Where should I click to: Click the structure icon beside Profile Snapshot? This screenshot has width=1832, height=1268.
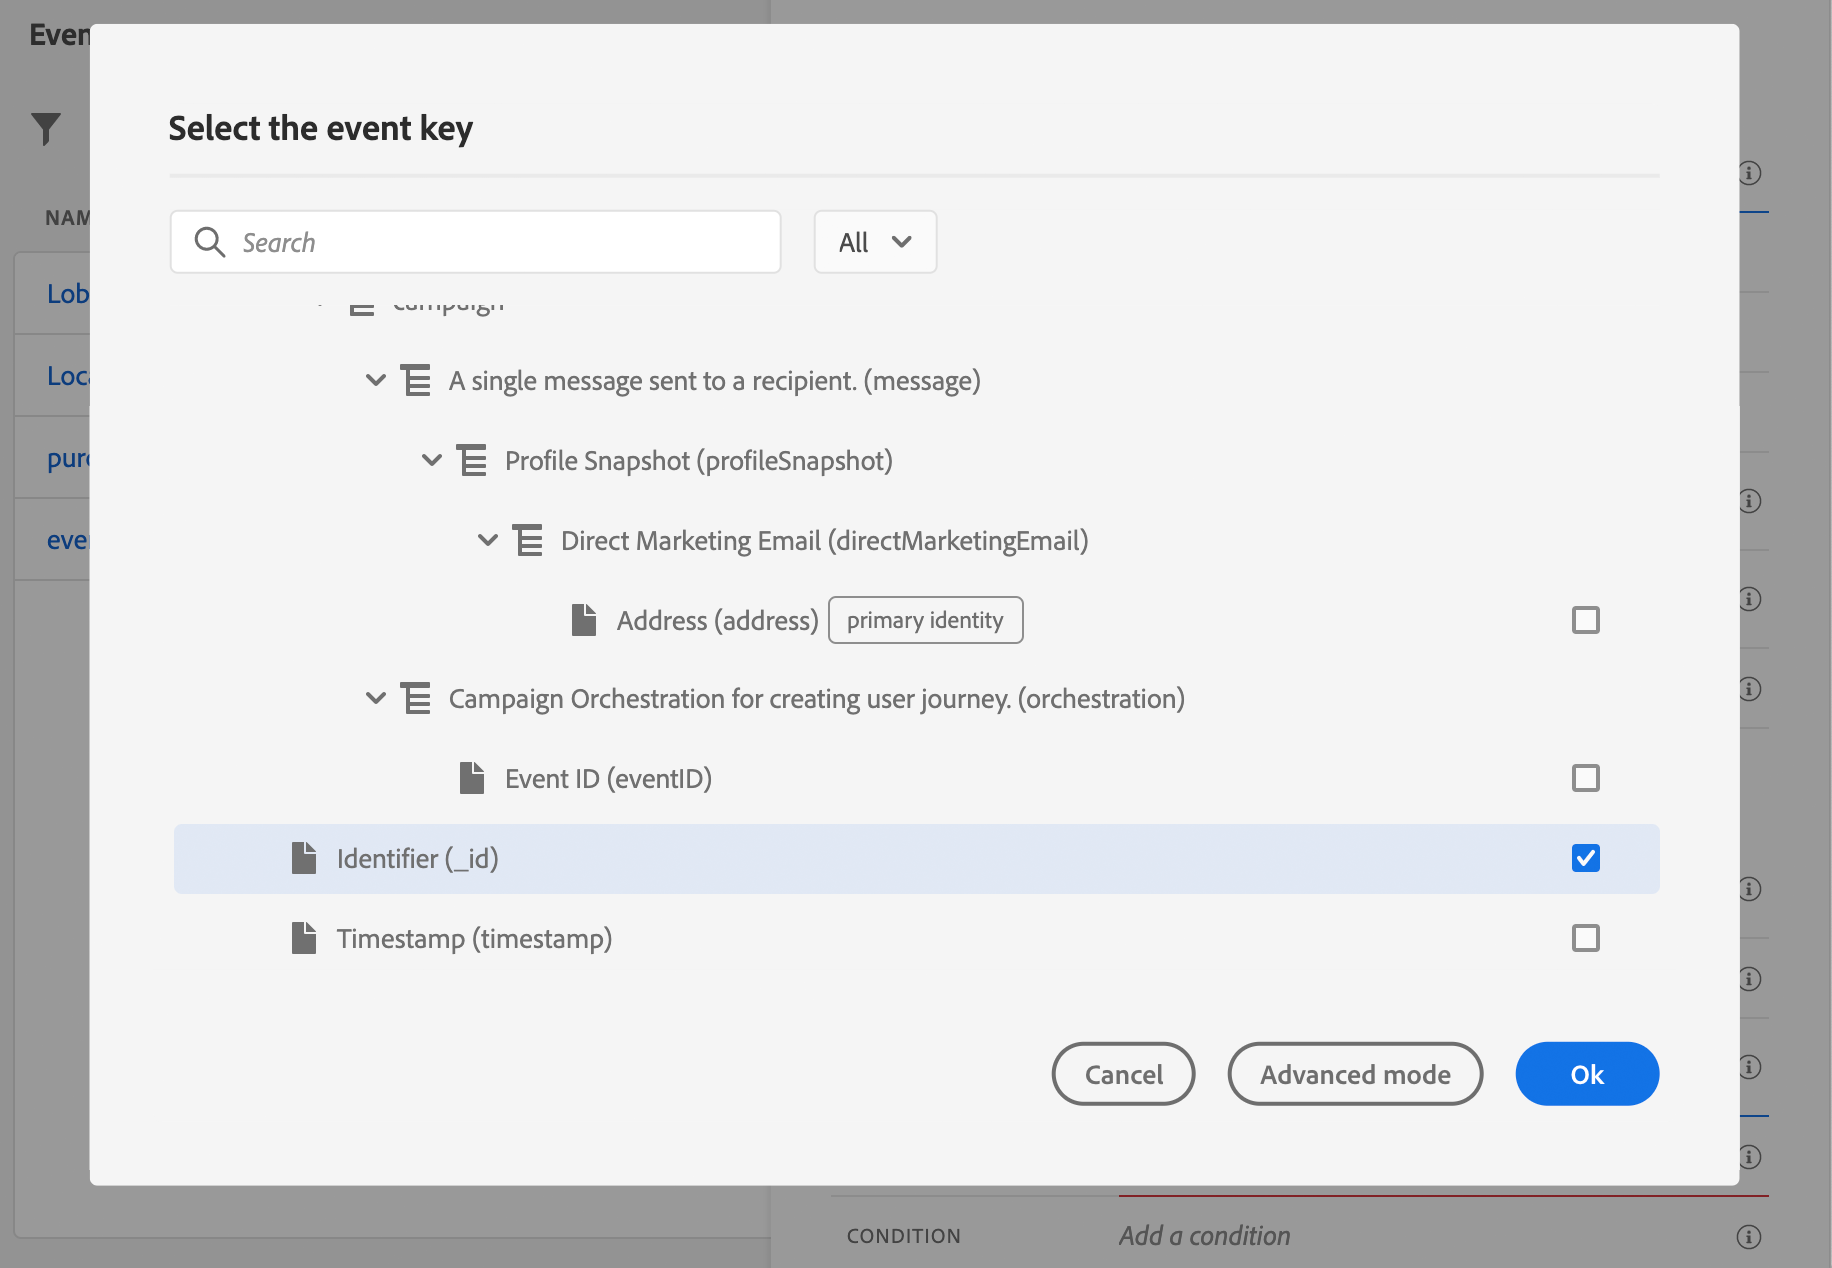point(472,460)
